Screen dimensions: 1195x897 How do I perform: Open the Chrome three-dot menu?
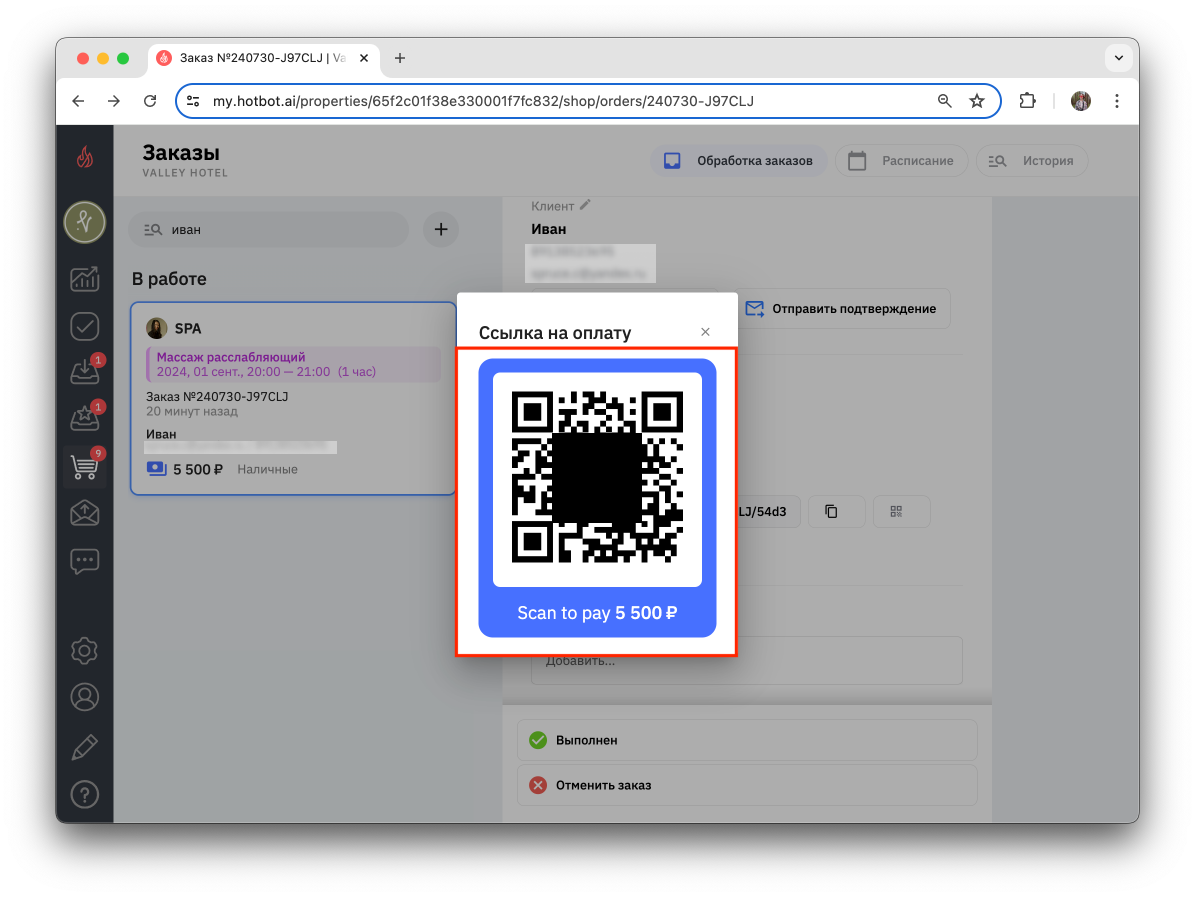pyautogui.click(x=1117, y=101)
